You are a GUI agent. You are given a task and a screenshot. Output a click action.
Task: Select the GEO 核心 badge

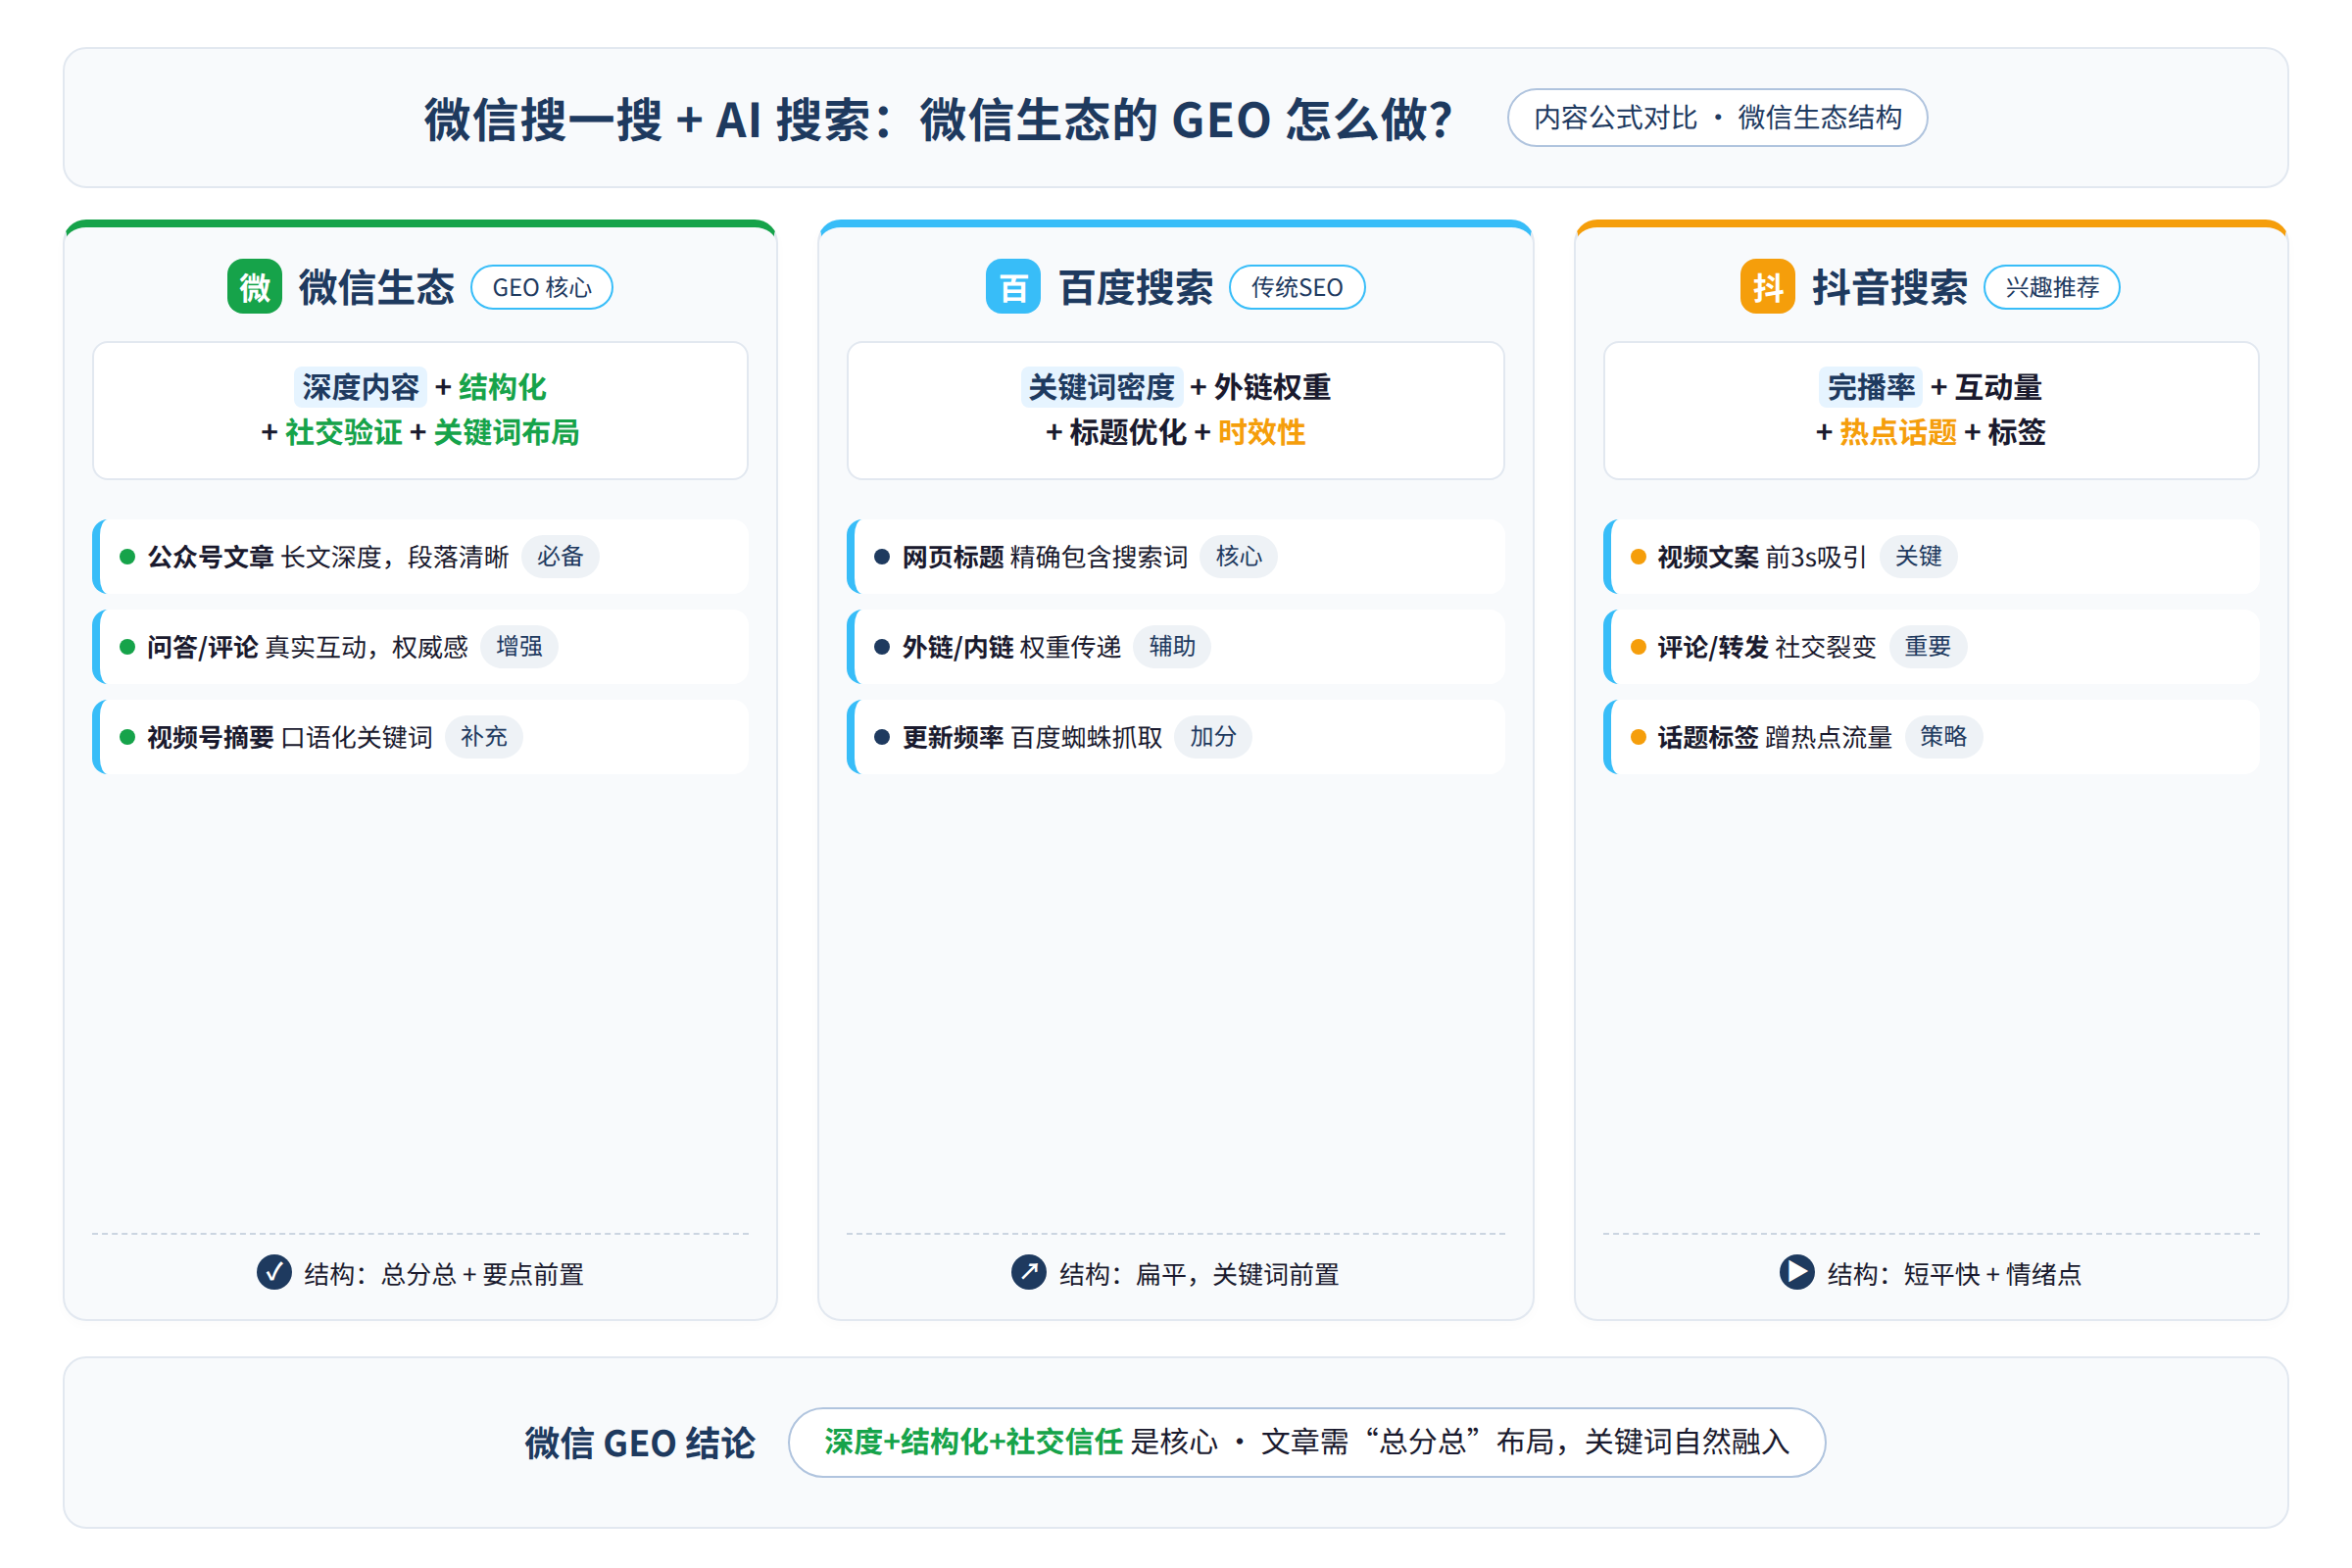click(x=542, y=287)
